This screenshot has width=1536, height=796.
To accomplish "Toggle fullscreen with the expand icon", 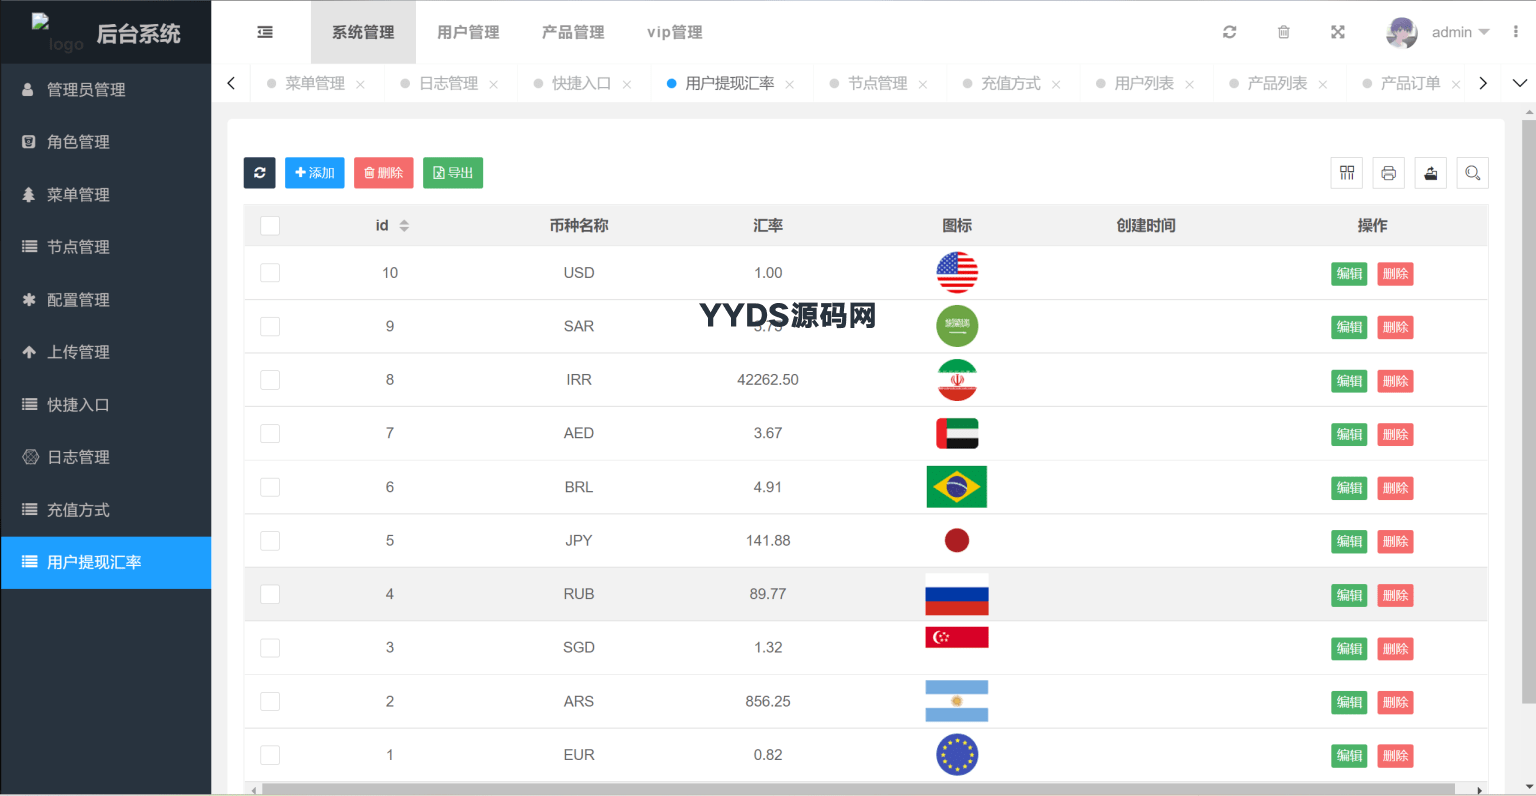I will (x=1337, y=32).
